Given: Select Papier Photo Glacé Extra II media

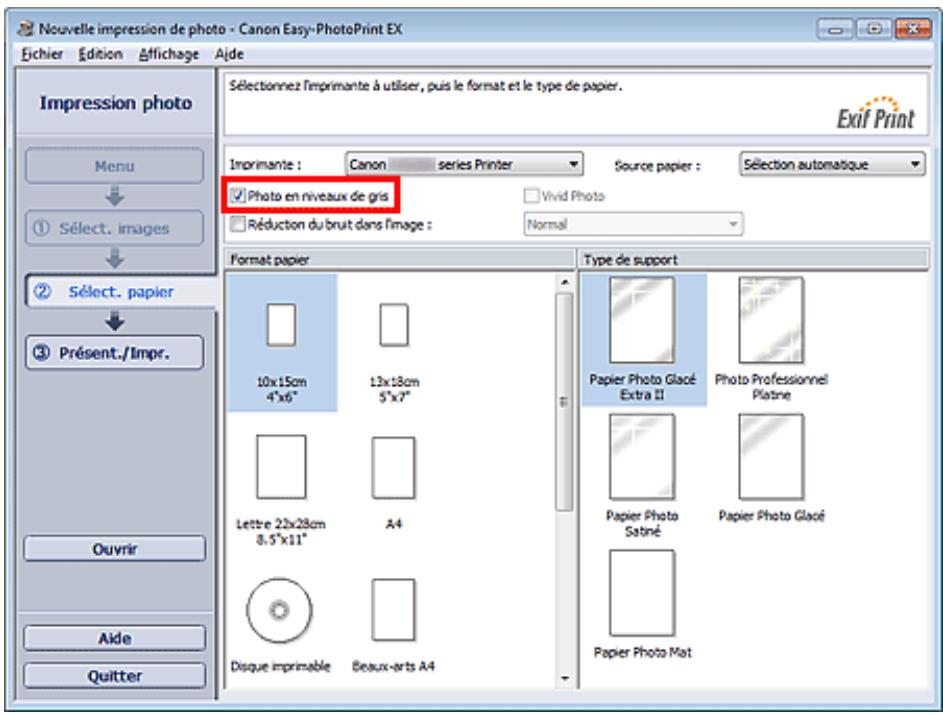Looking at the screenshot, I should [x=642, y=320].
